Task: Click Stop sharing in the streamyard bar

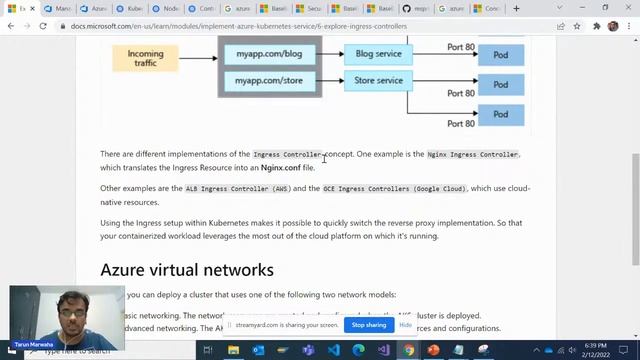Action: [x=369, y=325]
